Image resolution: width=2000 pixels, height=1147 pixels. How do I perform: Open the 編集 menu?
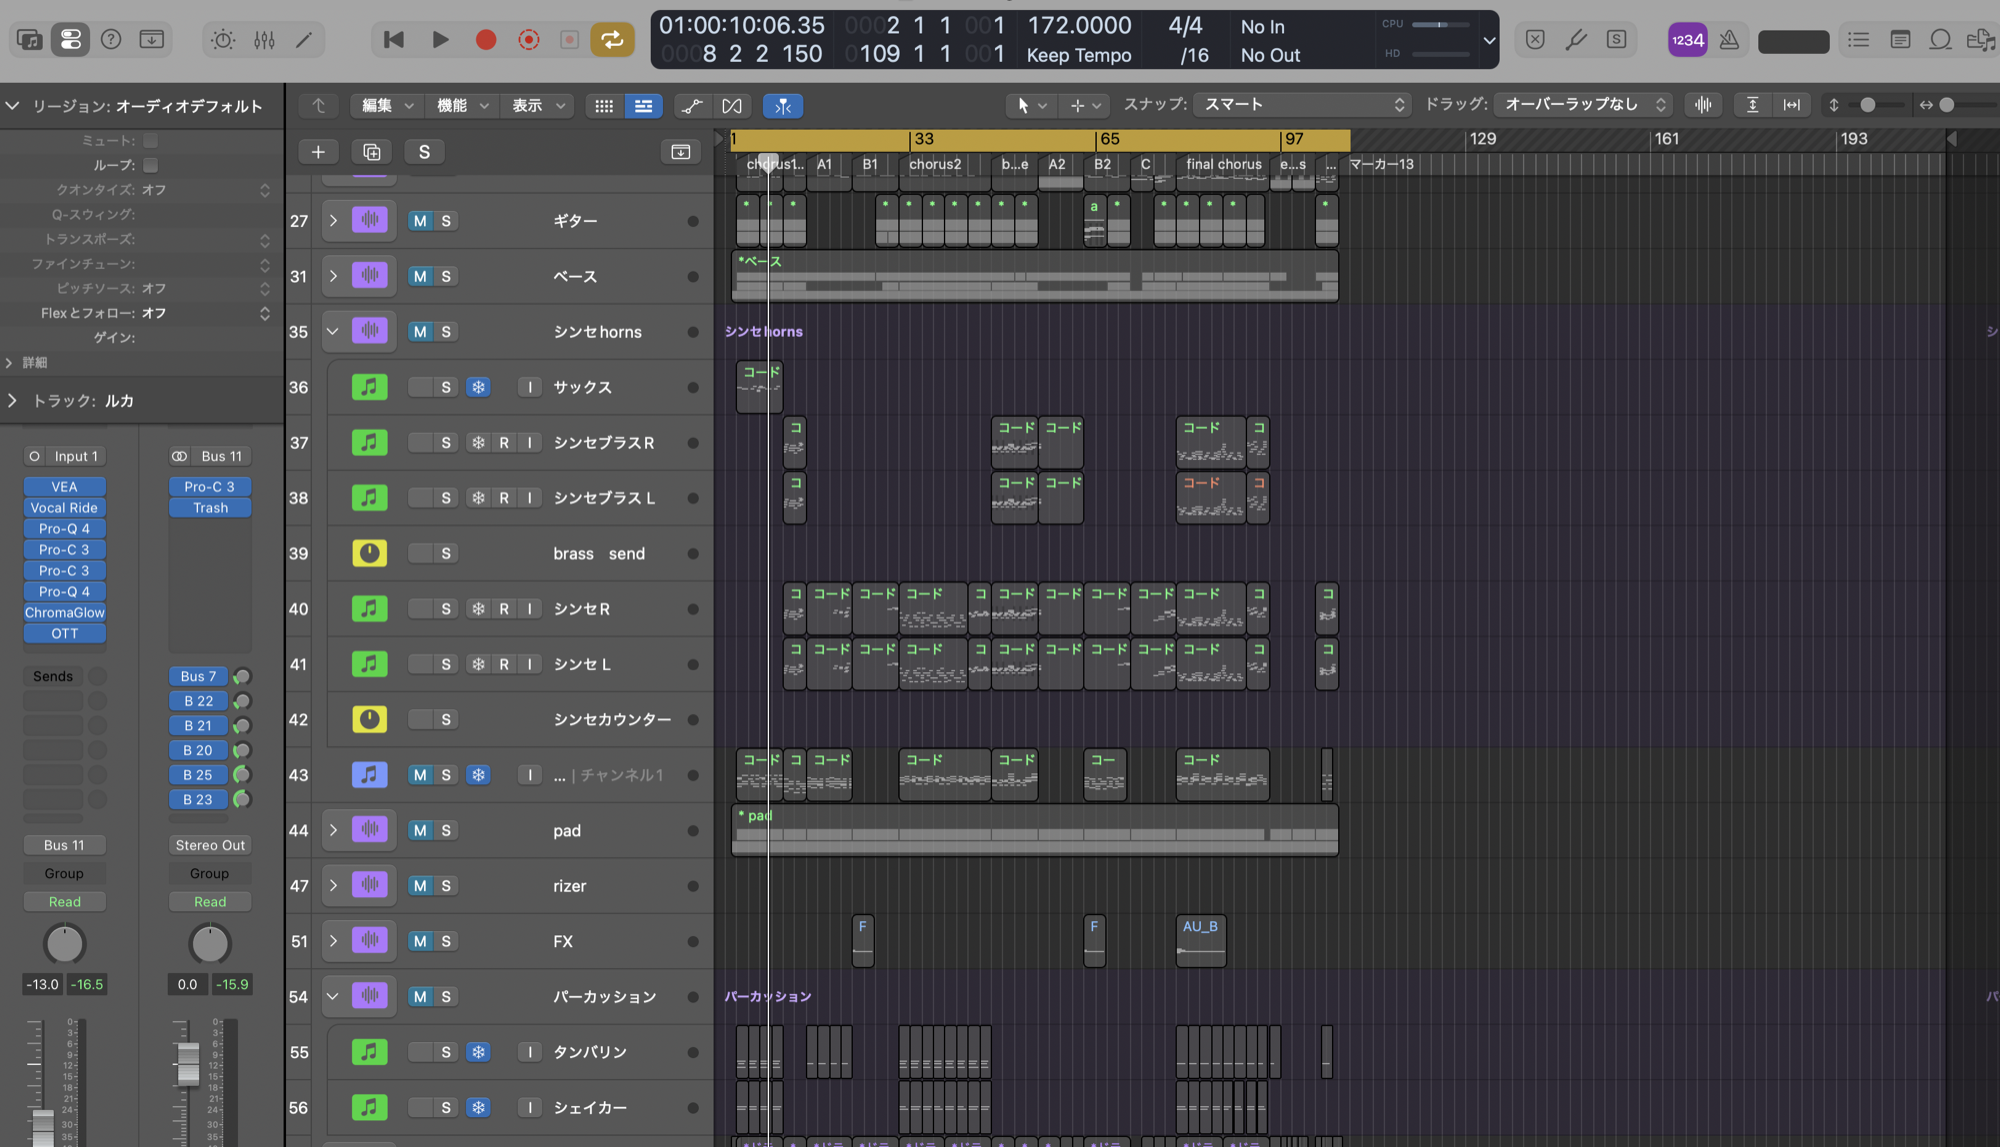tap(387, 106)
